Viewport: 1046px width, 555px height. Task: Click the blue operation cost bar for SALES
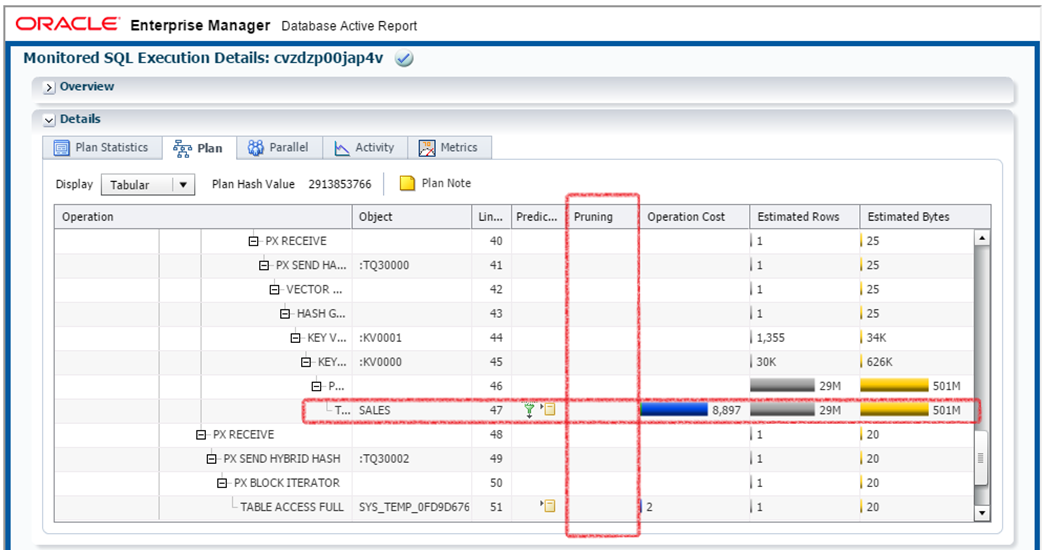674,410
